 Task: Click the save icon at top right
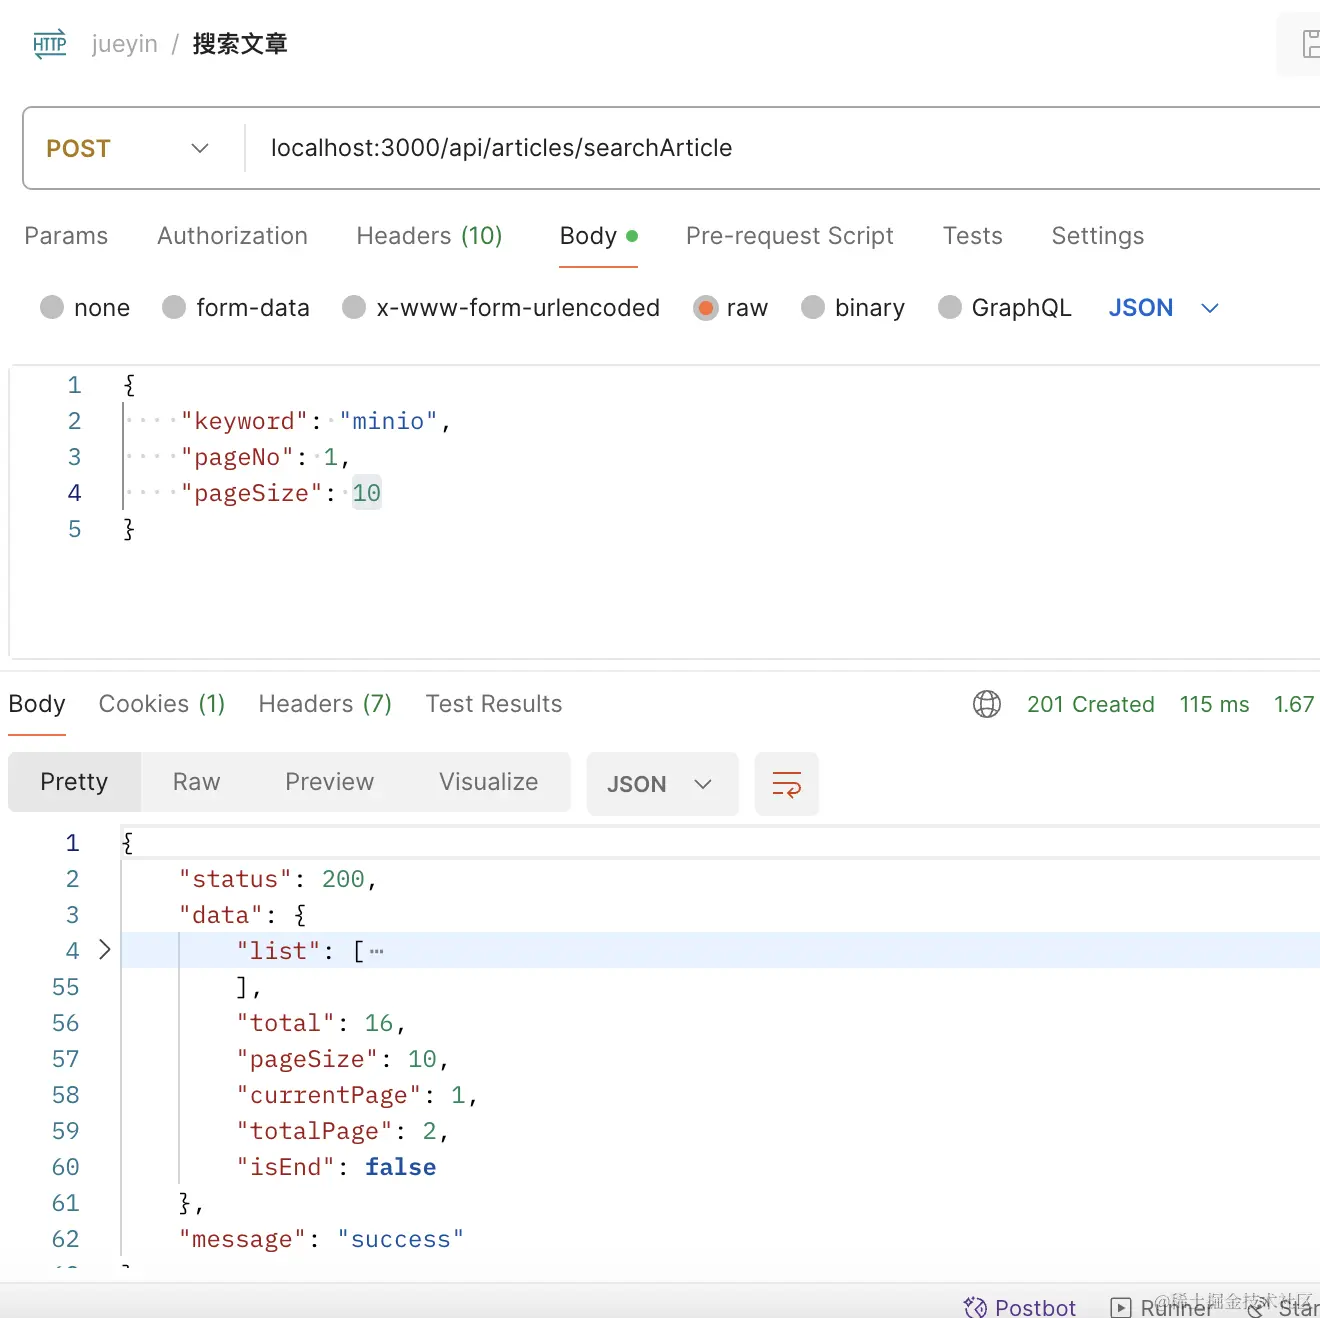[x=1310, y=44]
